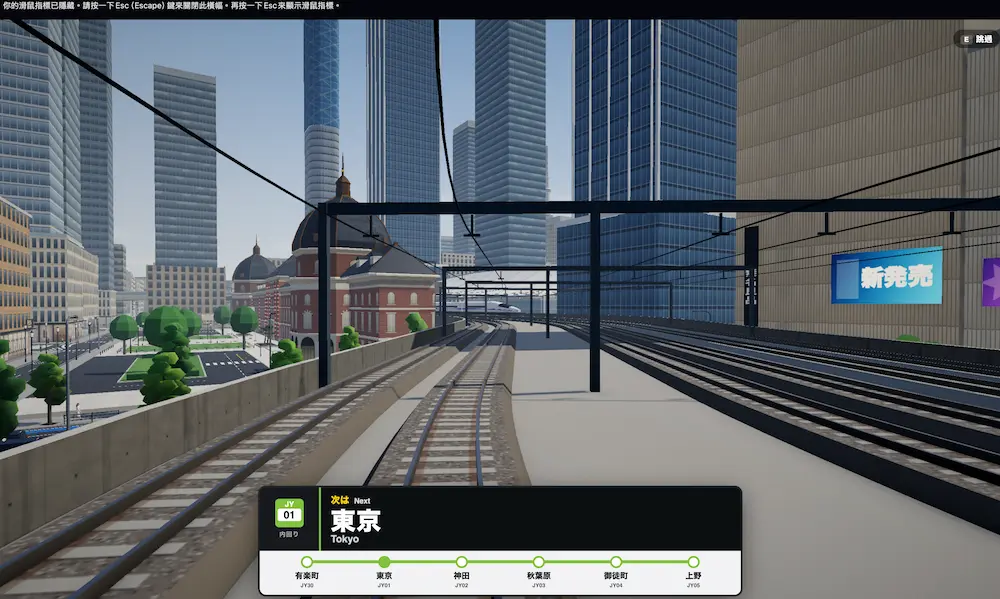Click the 'JY04' station code
Screen dimensions: 1000x599
(615, 585)
